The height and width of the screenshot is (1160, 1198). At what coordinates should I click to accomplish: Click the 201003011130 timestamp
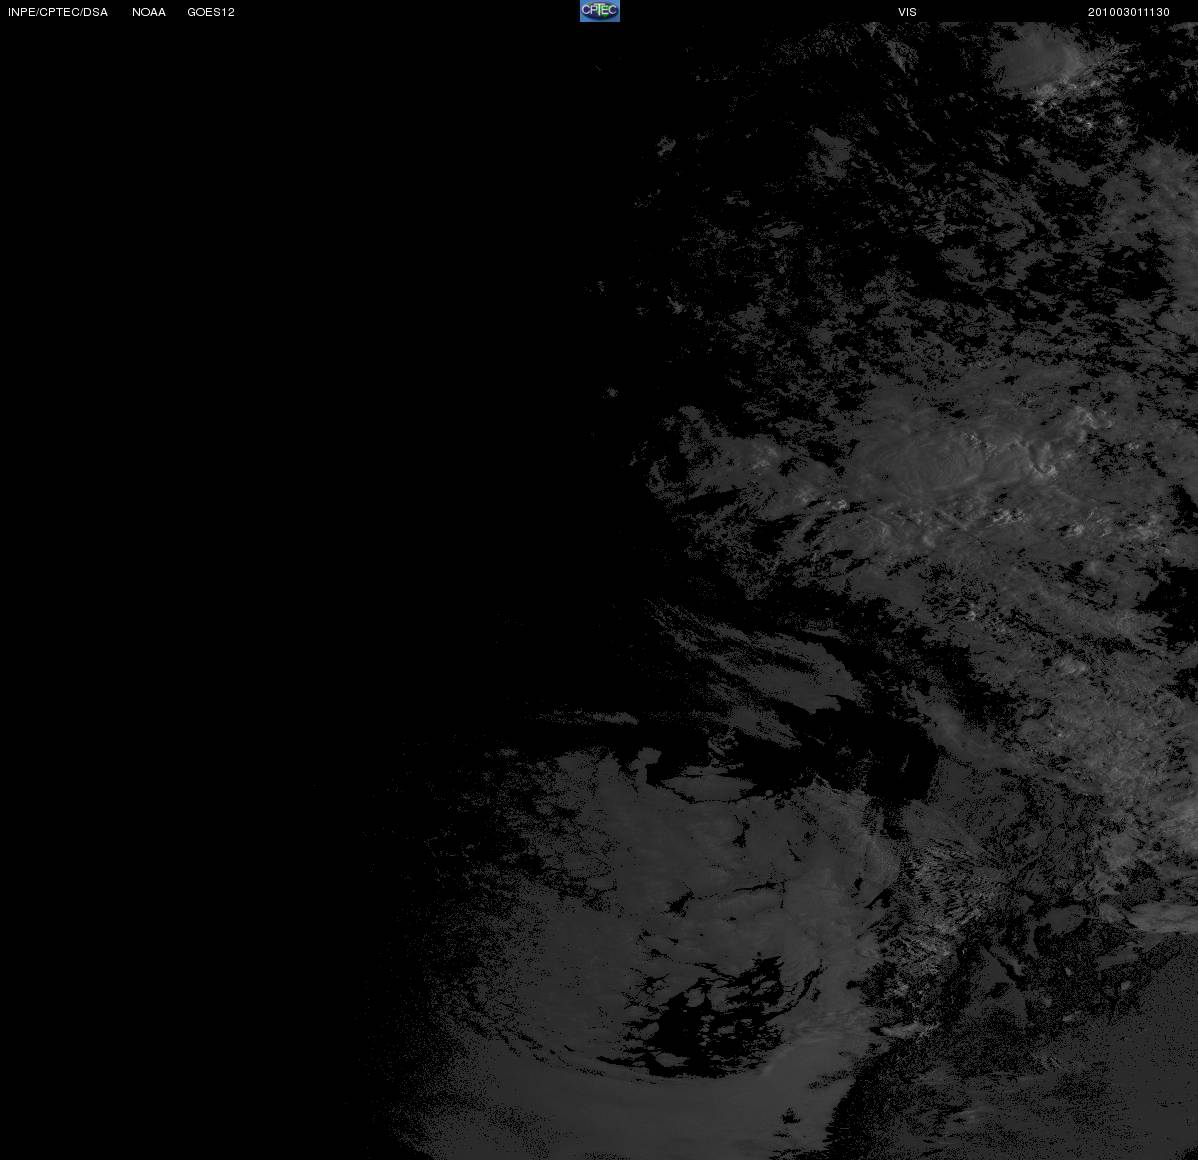[x=1128, y=12]
